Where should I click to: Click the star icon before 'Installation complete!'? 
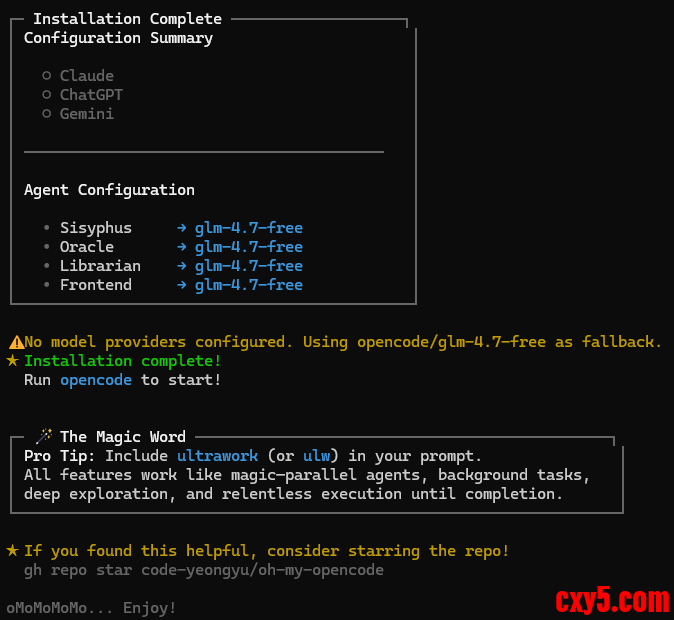[x=12, y=361]
